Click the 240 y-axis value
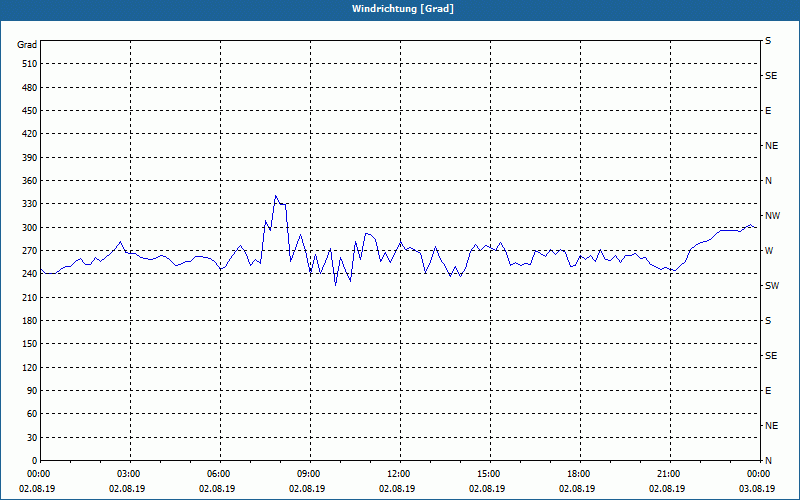 pos(29,274)
